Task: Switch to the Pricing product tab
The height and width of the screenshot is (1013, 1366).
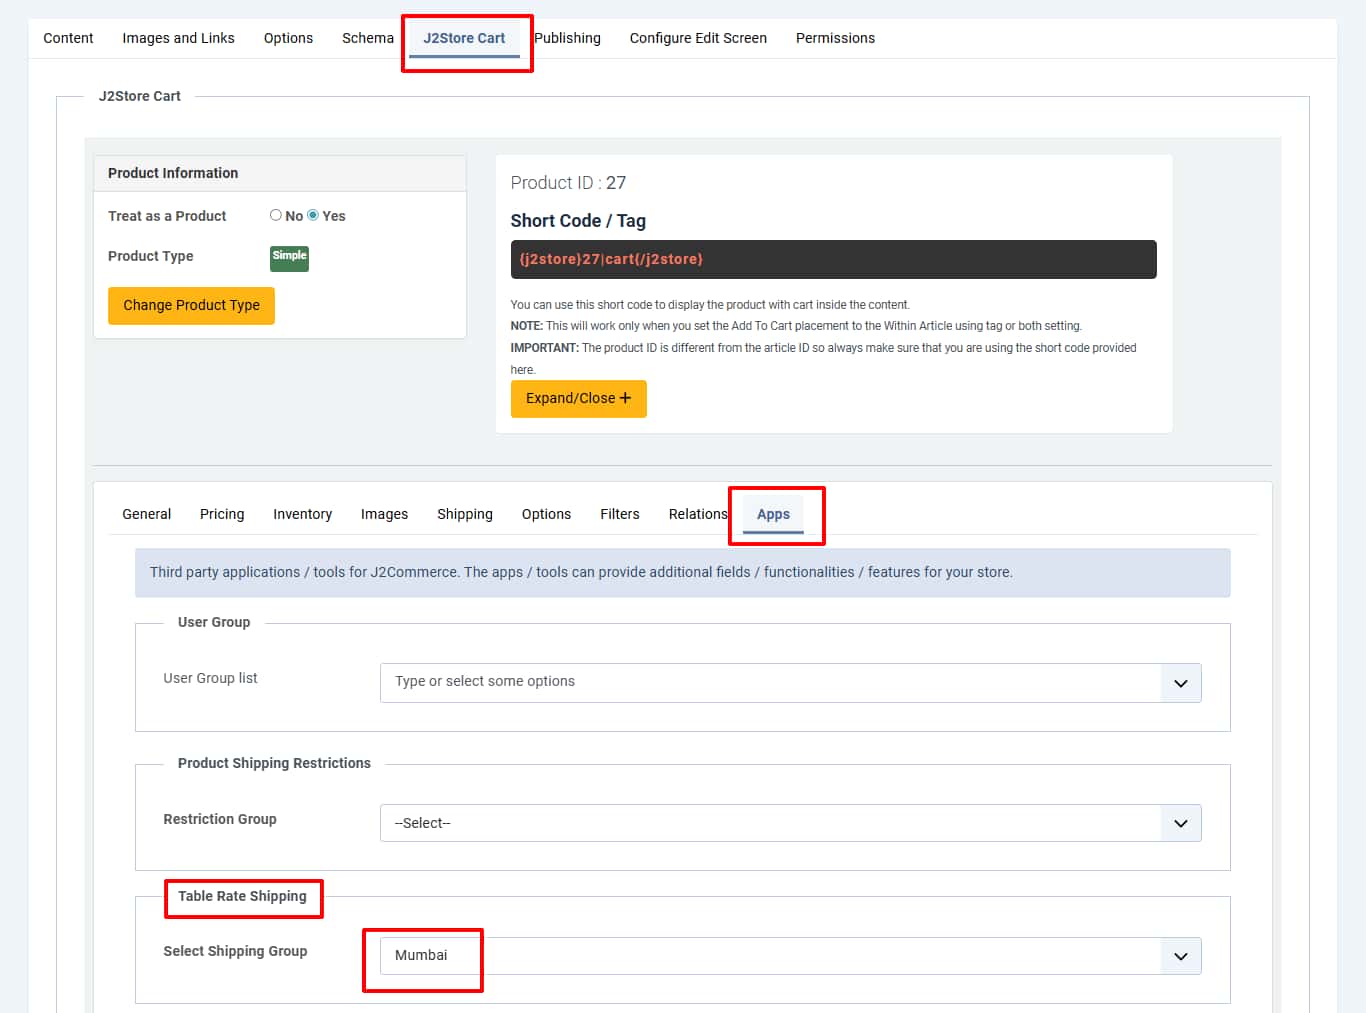Action: (x=222, y=514)
